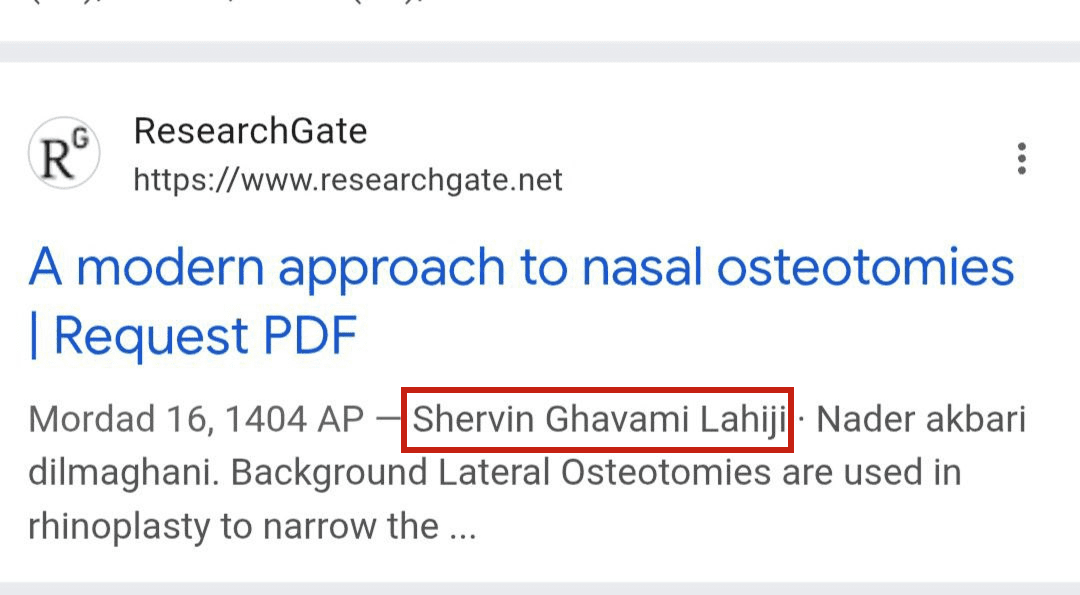The width and height of the screenshot is (1080, 595).
Task: Click the gray divider below the snippet
Action: 540,587
